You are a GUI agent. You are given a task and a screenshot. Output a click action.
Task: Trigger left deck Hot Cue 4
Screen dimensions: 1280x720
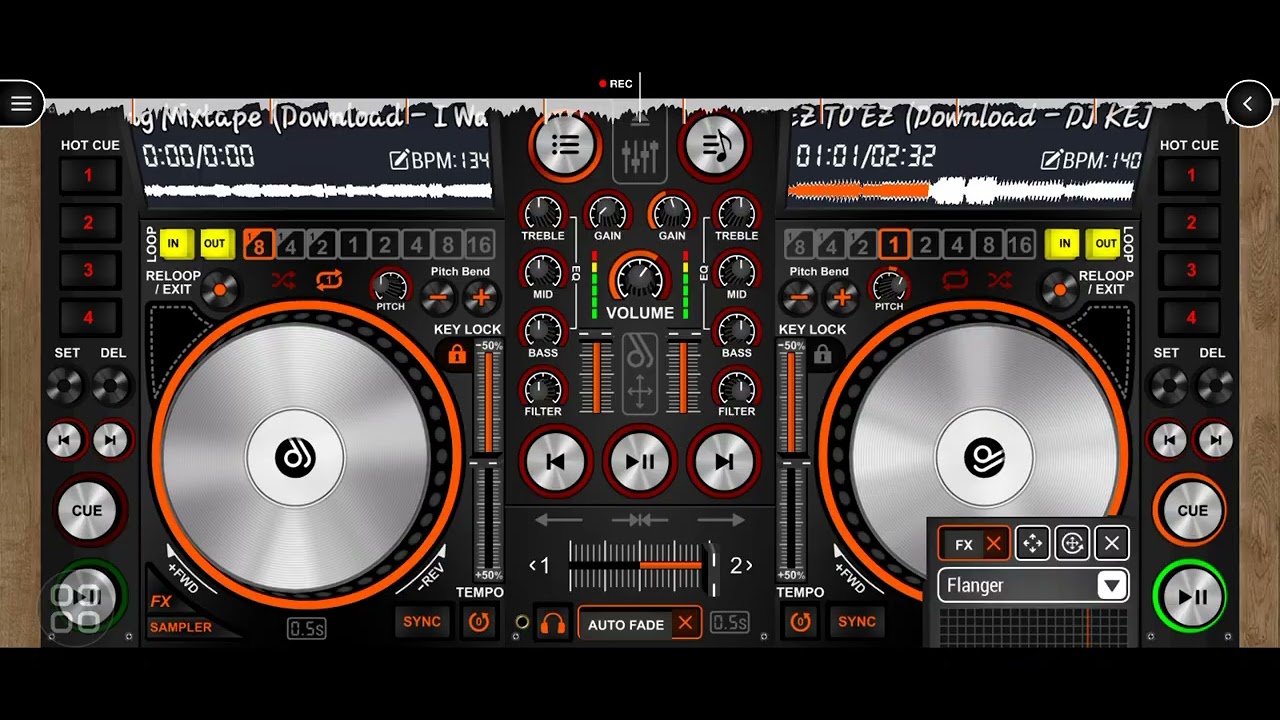click(88, 318)
